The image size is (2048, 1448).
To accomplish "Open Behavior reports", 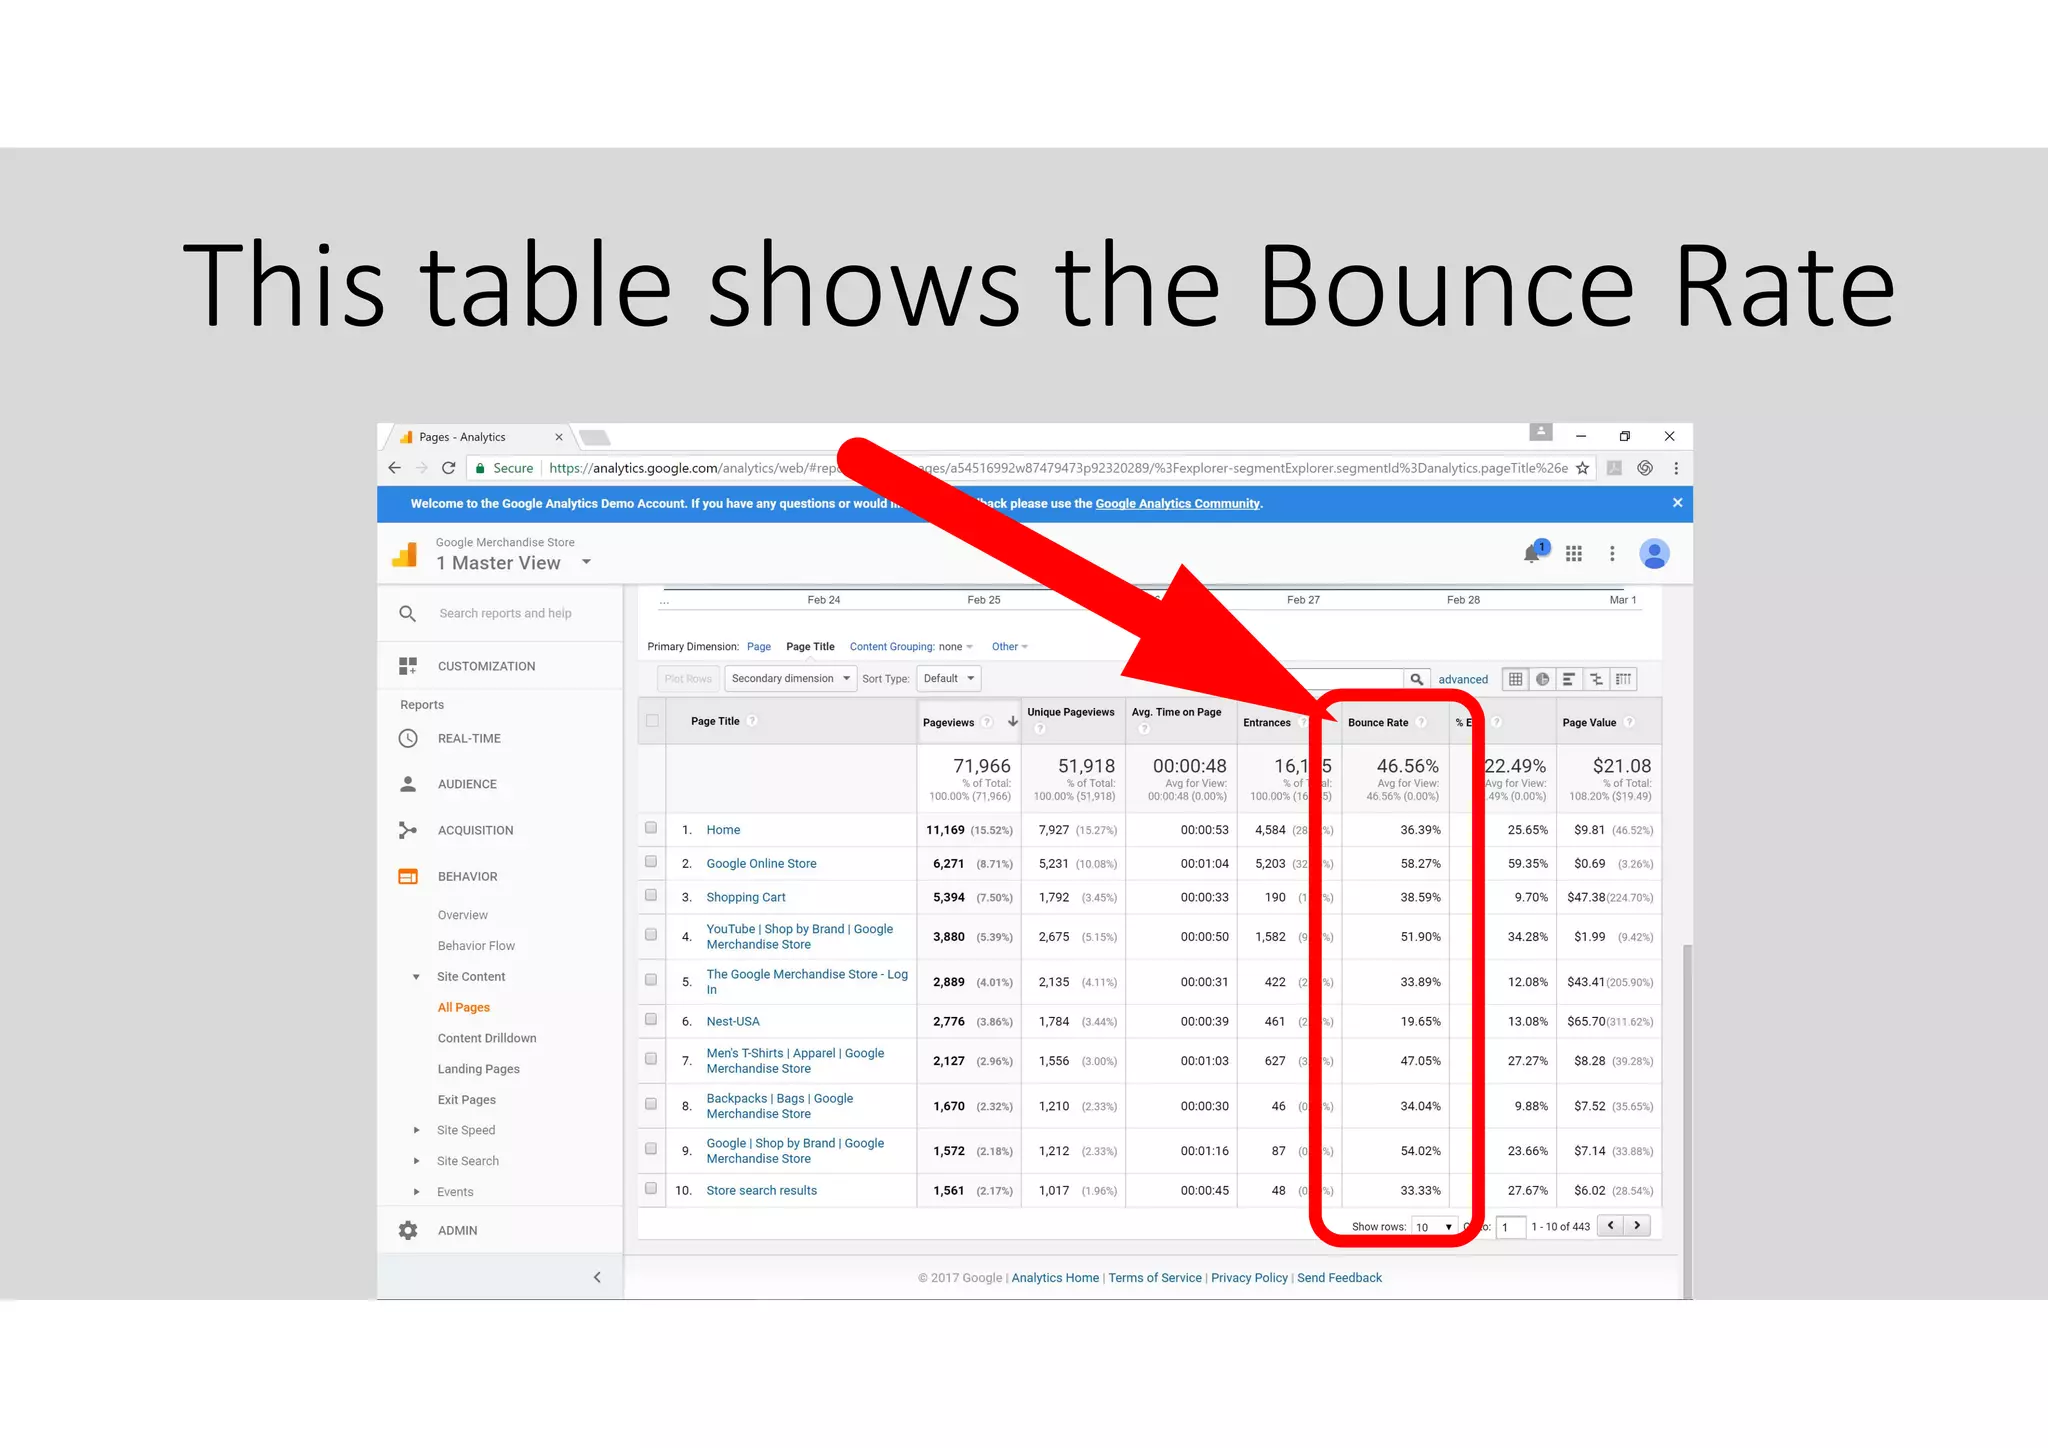I will point(467,876).
